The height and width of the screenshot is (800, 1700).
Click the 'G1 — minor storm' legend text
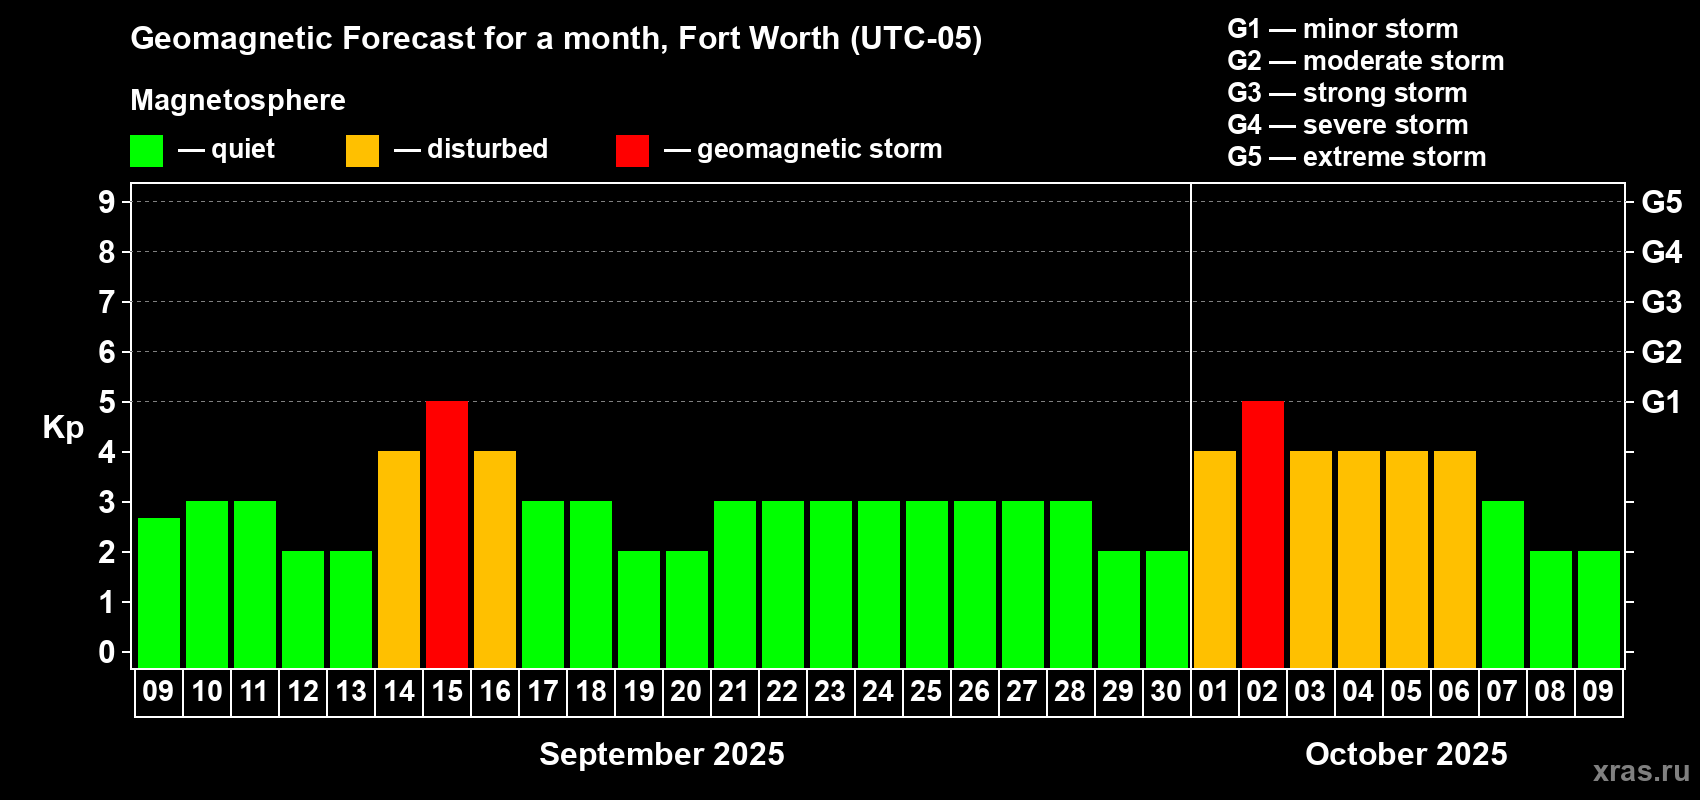(x=1343, y=29)
